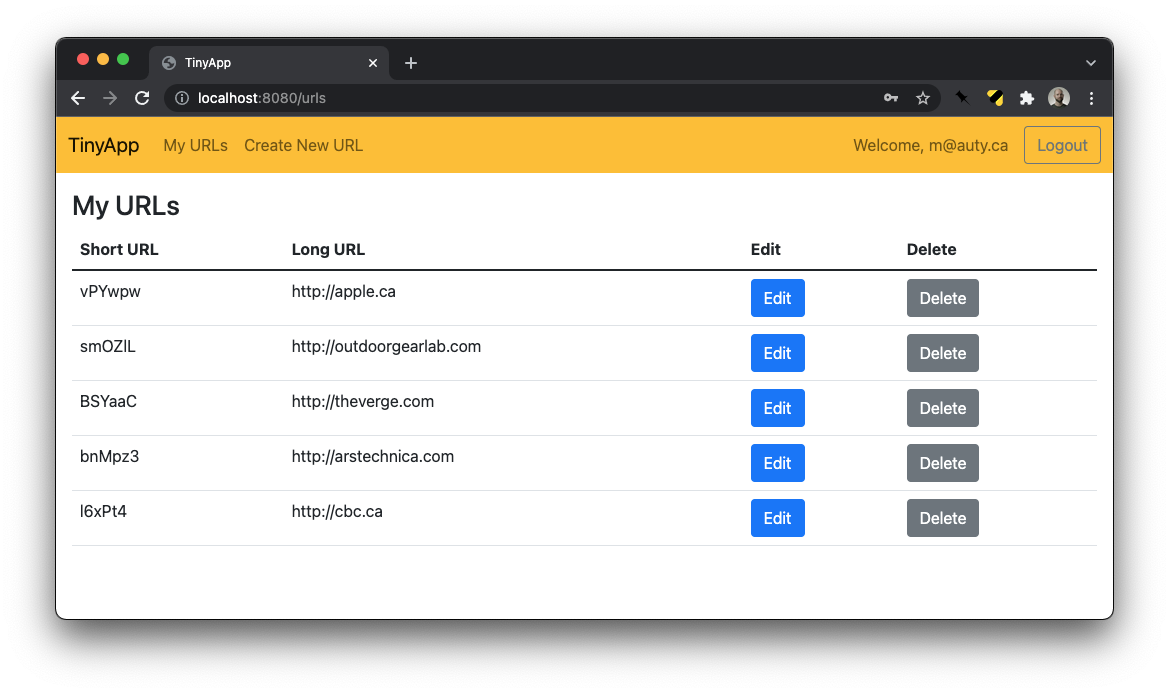Open the Chrome profile avatar

point(1059,98)
